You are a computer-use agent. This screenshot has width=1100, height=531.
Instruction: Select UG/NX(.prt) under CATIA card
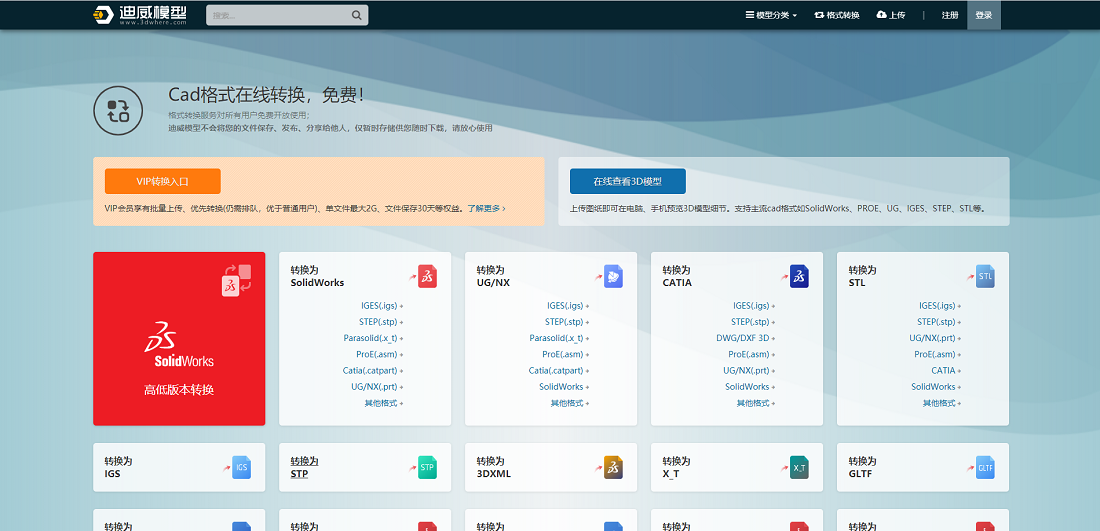[749, 370]
